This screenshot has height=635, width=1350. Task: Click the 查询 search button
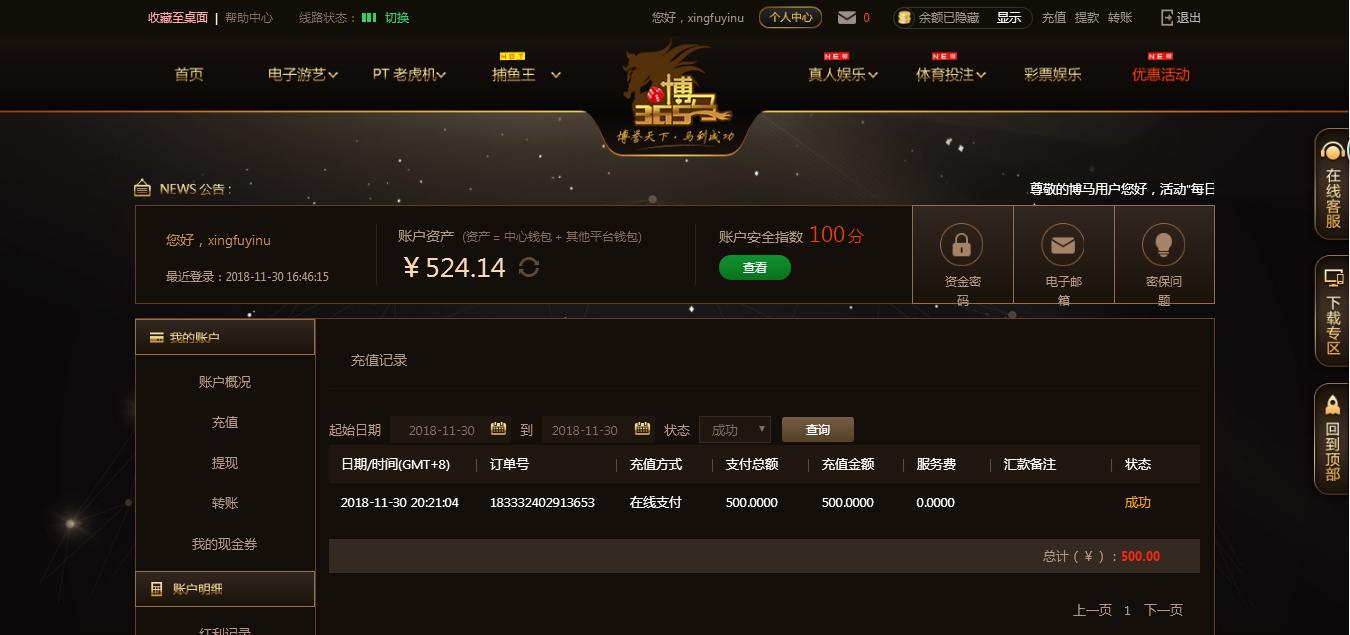click(x=818, y=429)
